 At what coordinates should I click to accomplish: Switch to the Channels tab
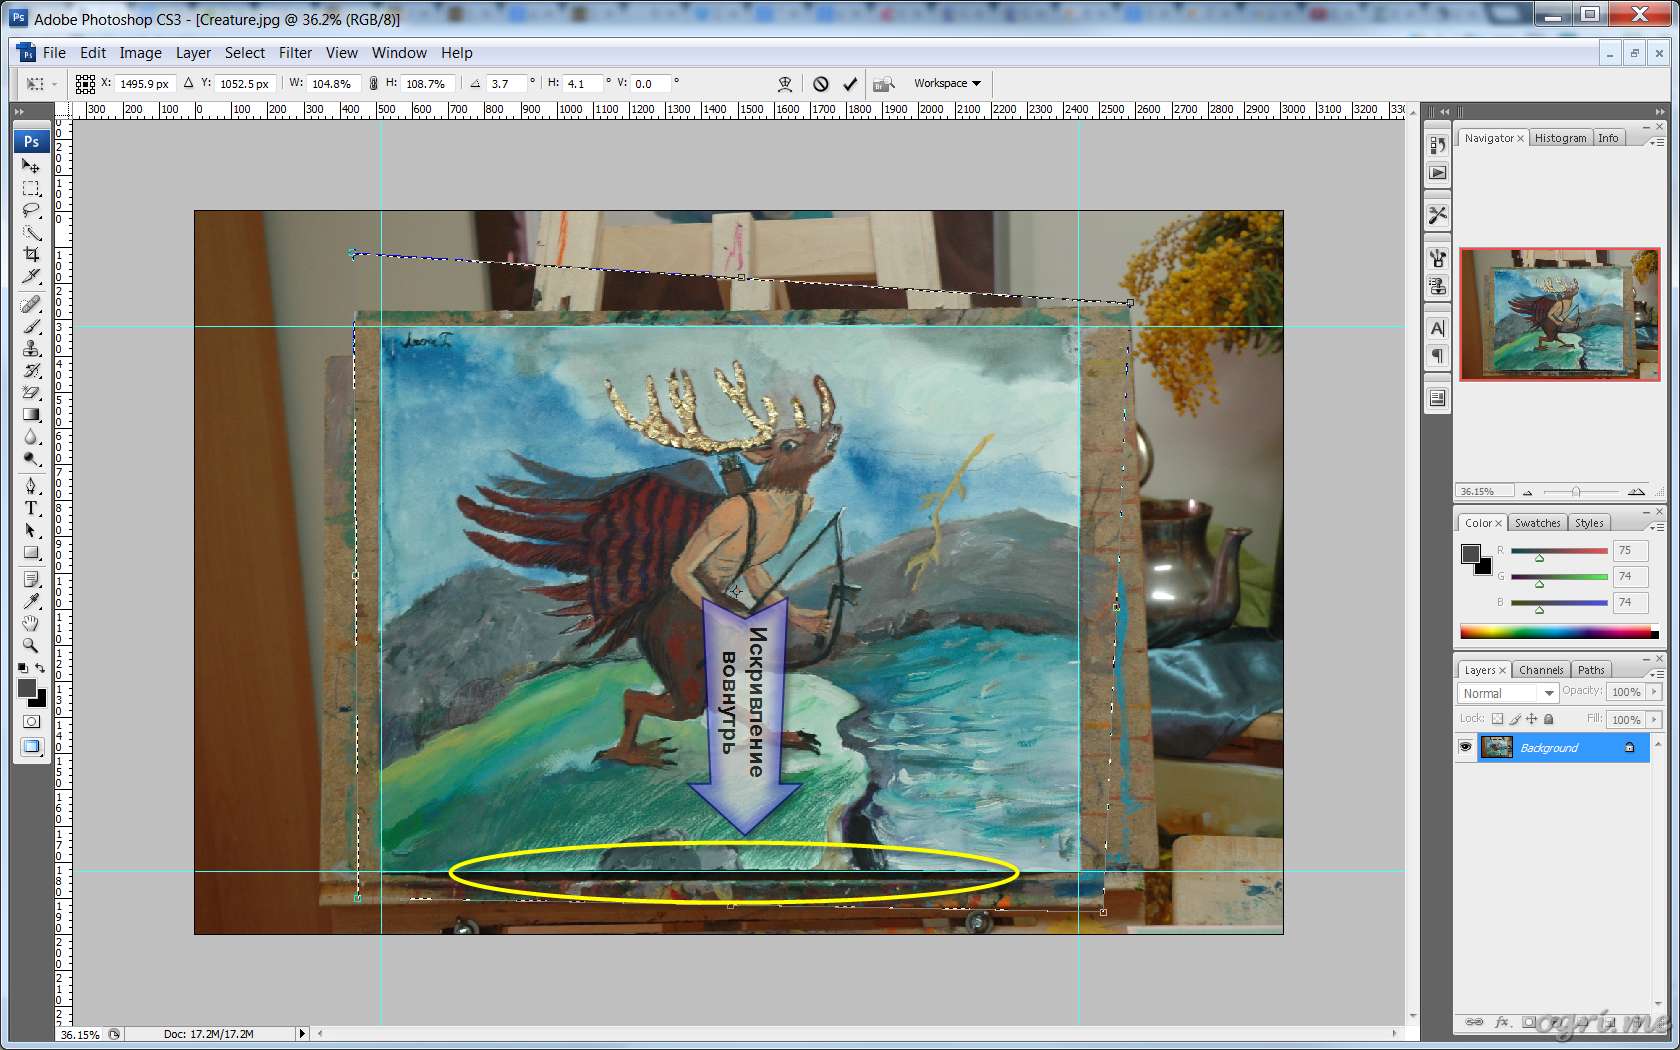pyautogui.click(x=1541, y=670)
